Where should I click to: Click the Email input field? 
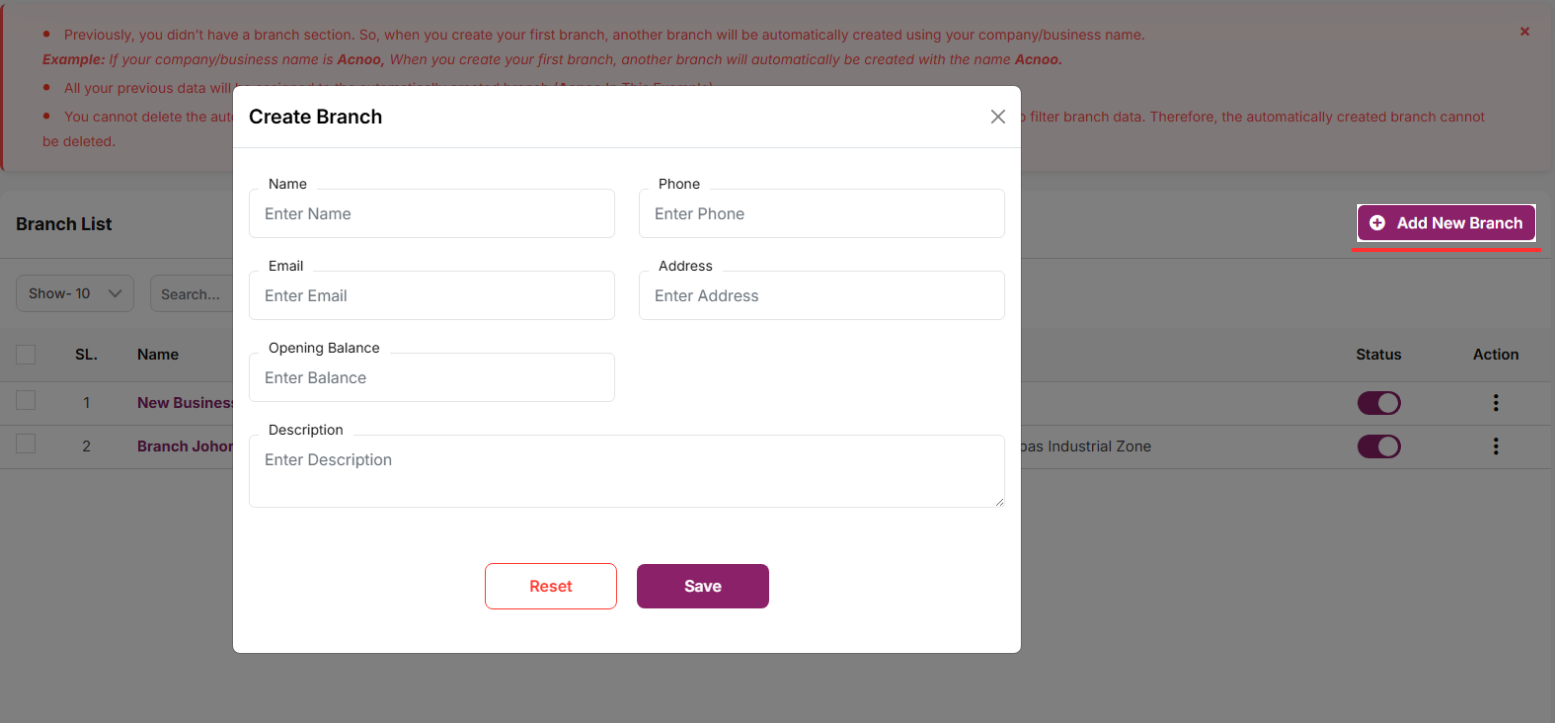[431, 296]
